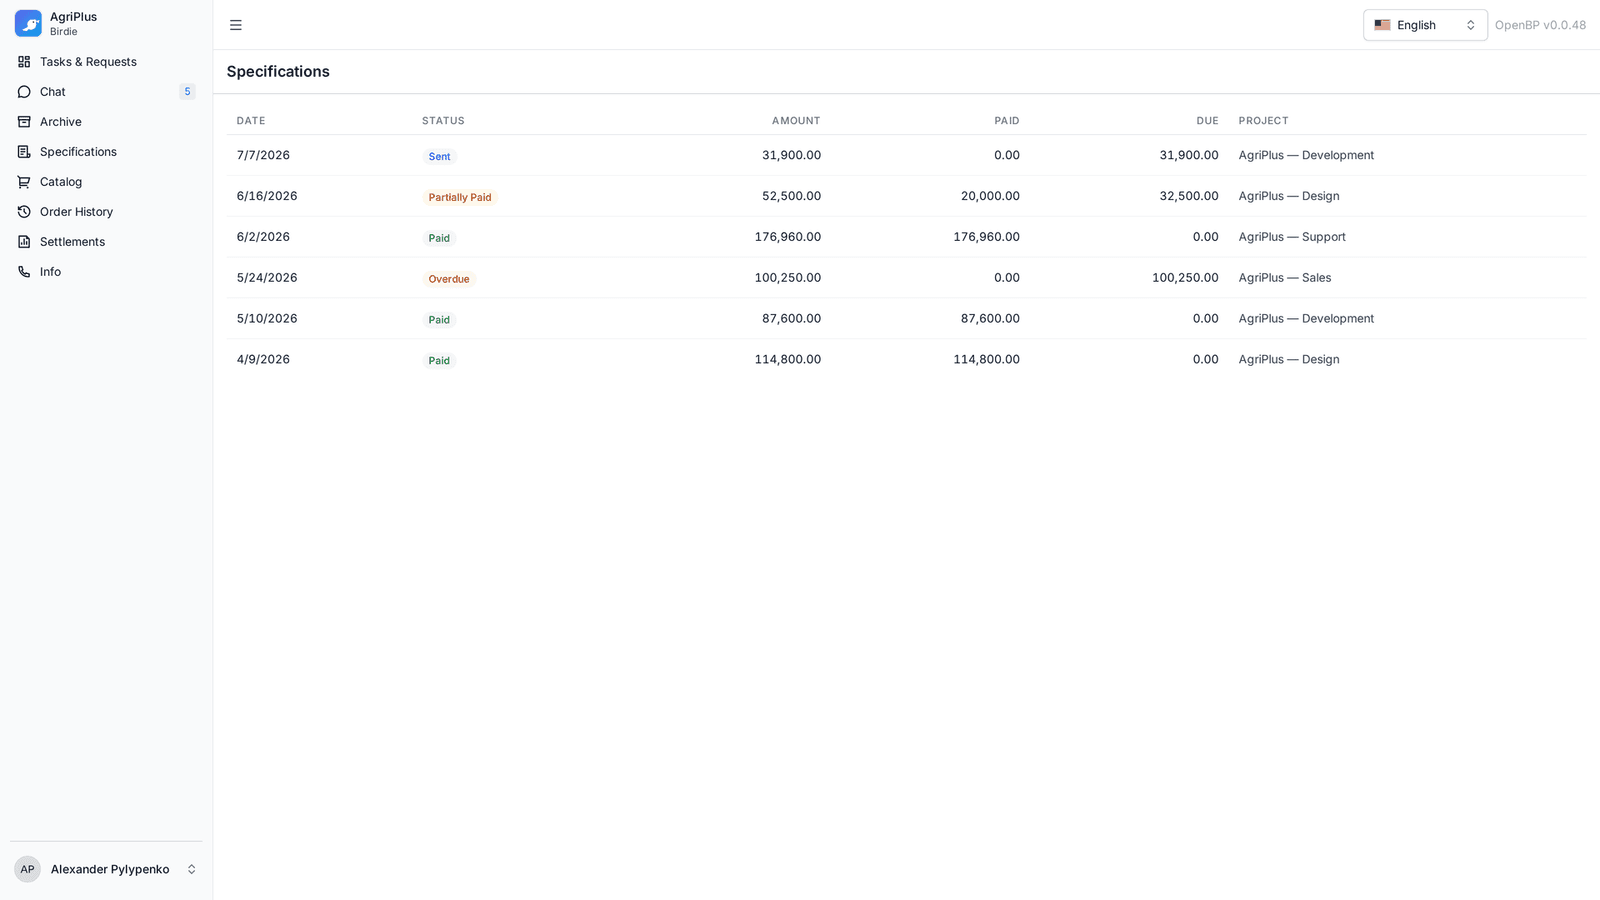
Task: Select the 6/16/2026 specification date
Action: click(267, 196)
